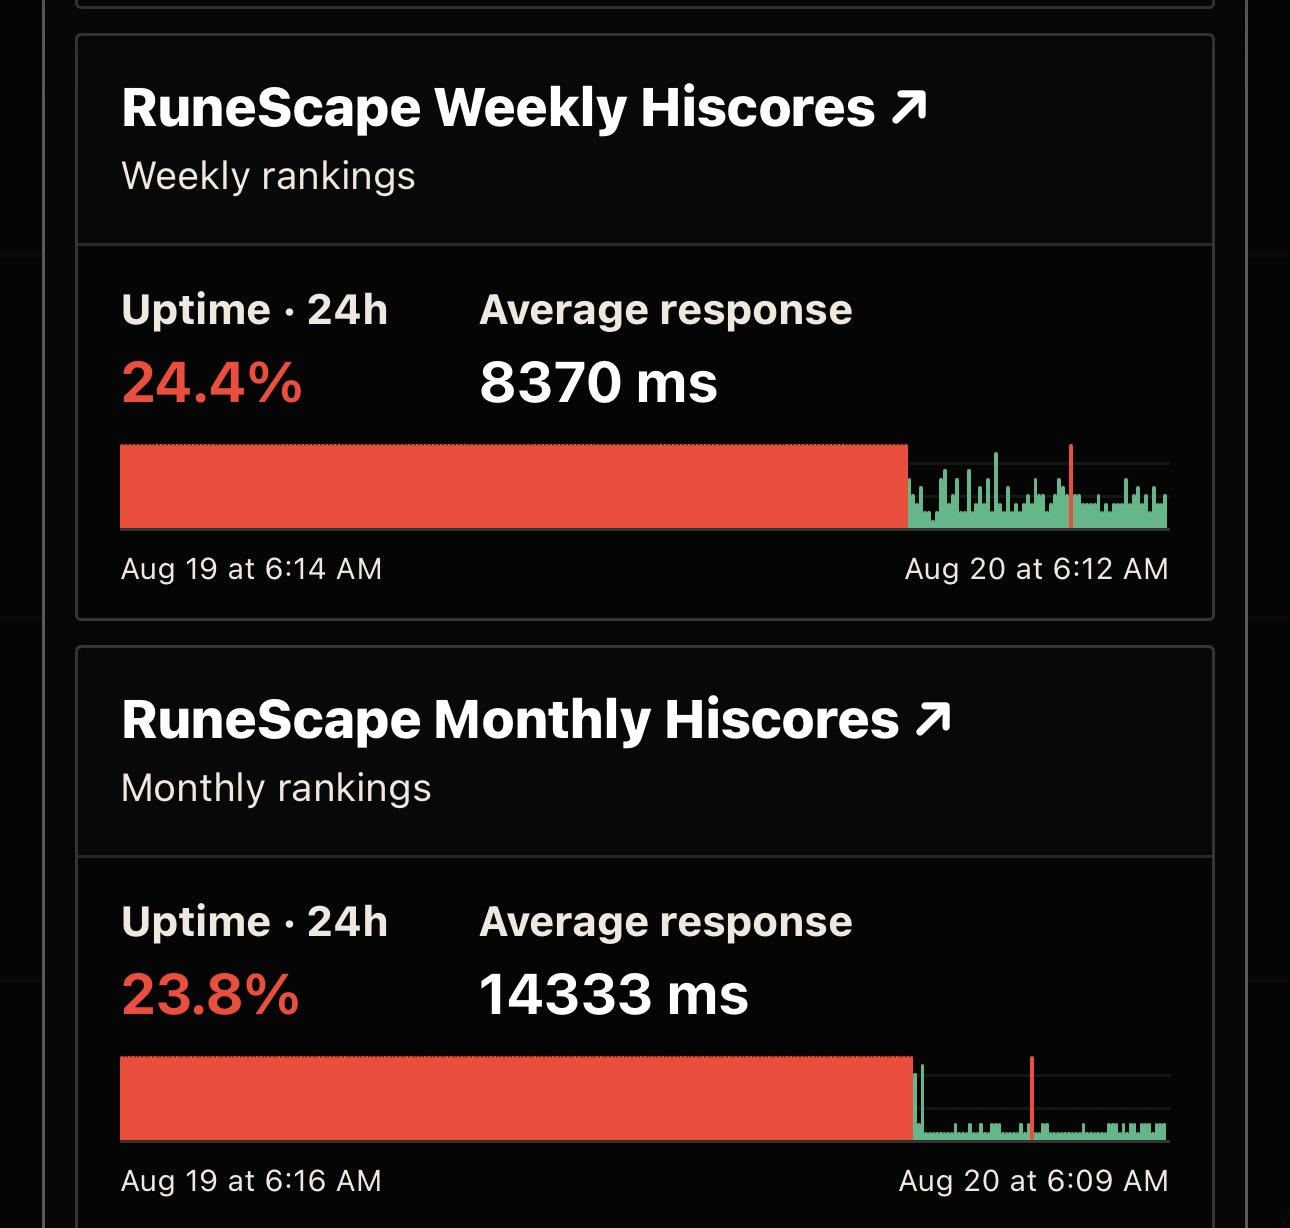Click the red spike in Weekly response graph
Viewport: 1290px width, 1228px height.
pos(1071,486)
